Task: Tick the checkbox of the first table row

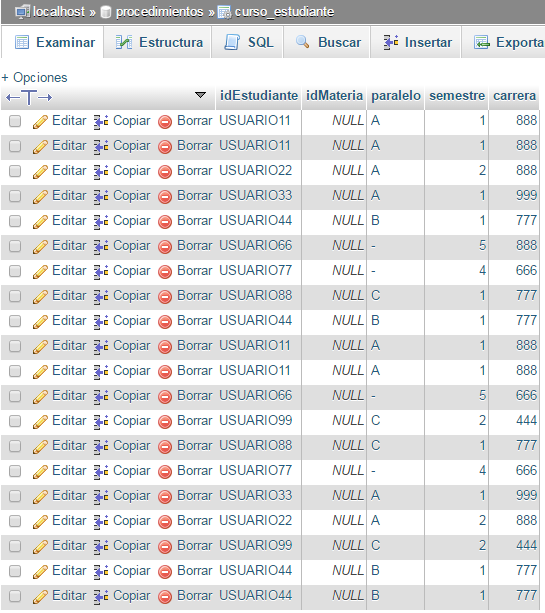Action: click(x=15, y=121)
